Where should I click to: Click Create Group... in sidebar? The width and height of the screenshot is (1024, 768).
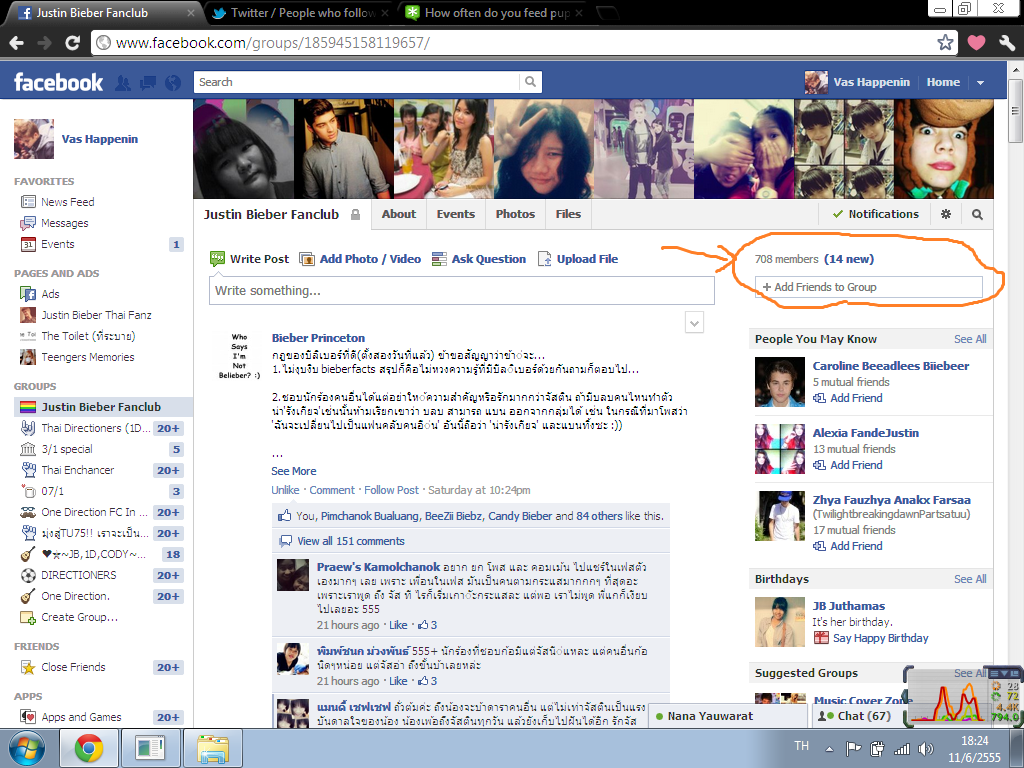pyautogui.click(x=80, y=617)
